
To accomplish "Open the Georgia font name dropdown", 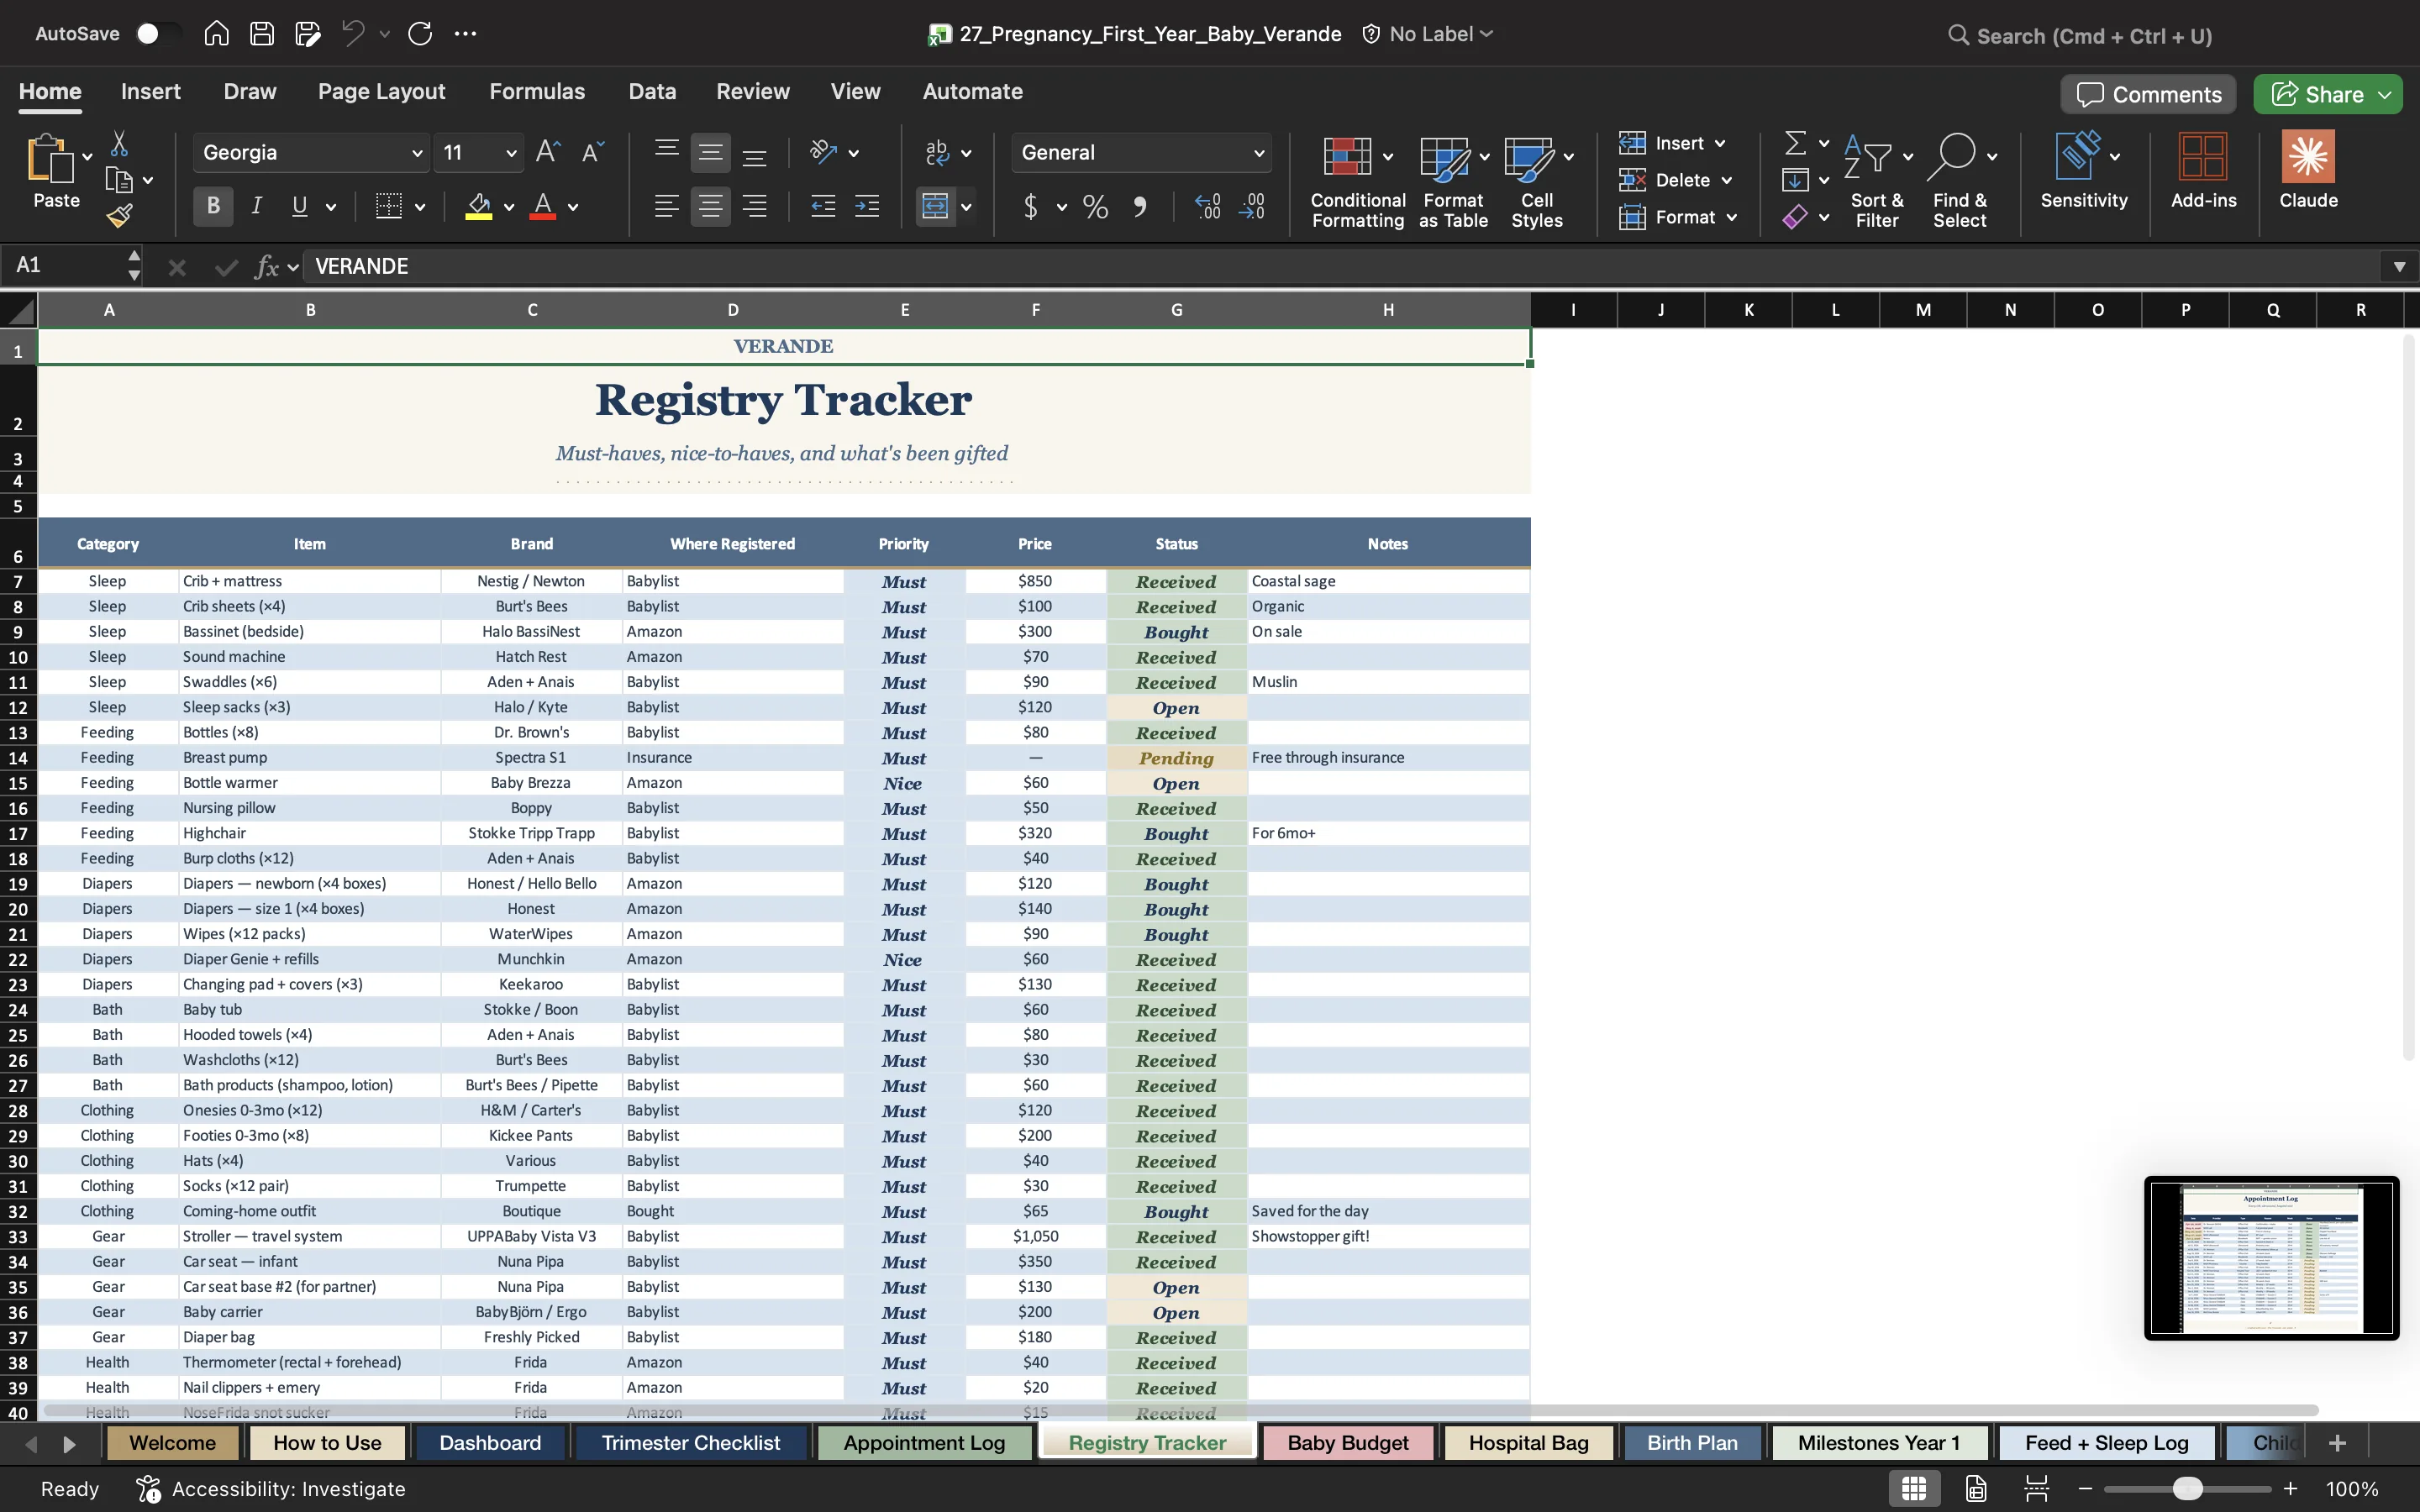I will click(x=417, y=153).
